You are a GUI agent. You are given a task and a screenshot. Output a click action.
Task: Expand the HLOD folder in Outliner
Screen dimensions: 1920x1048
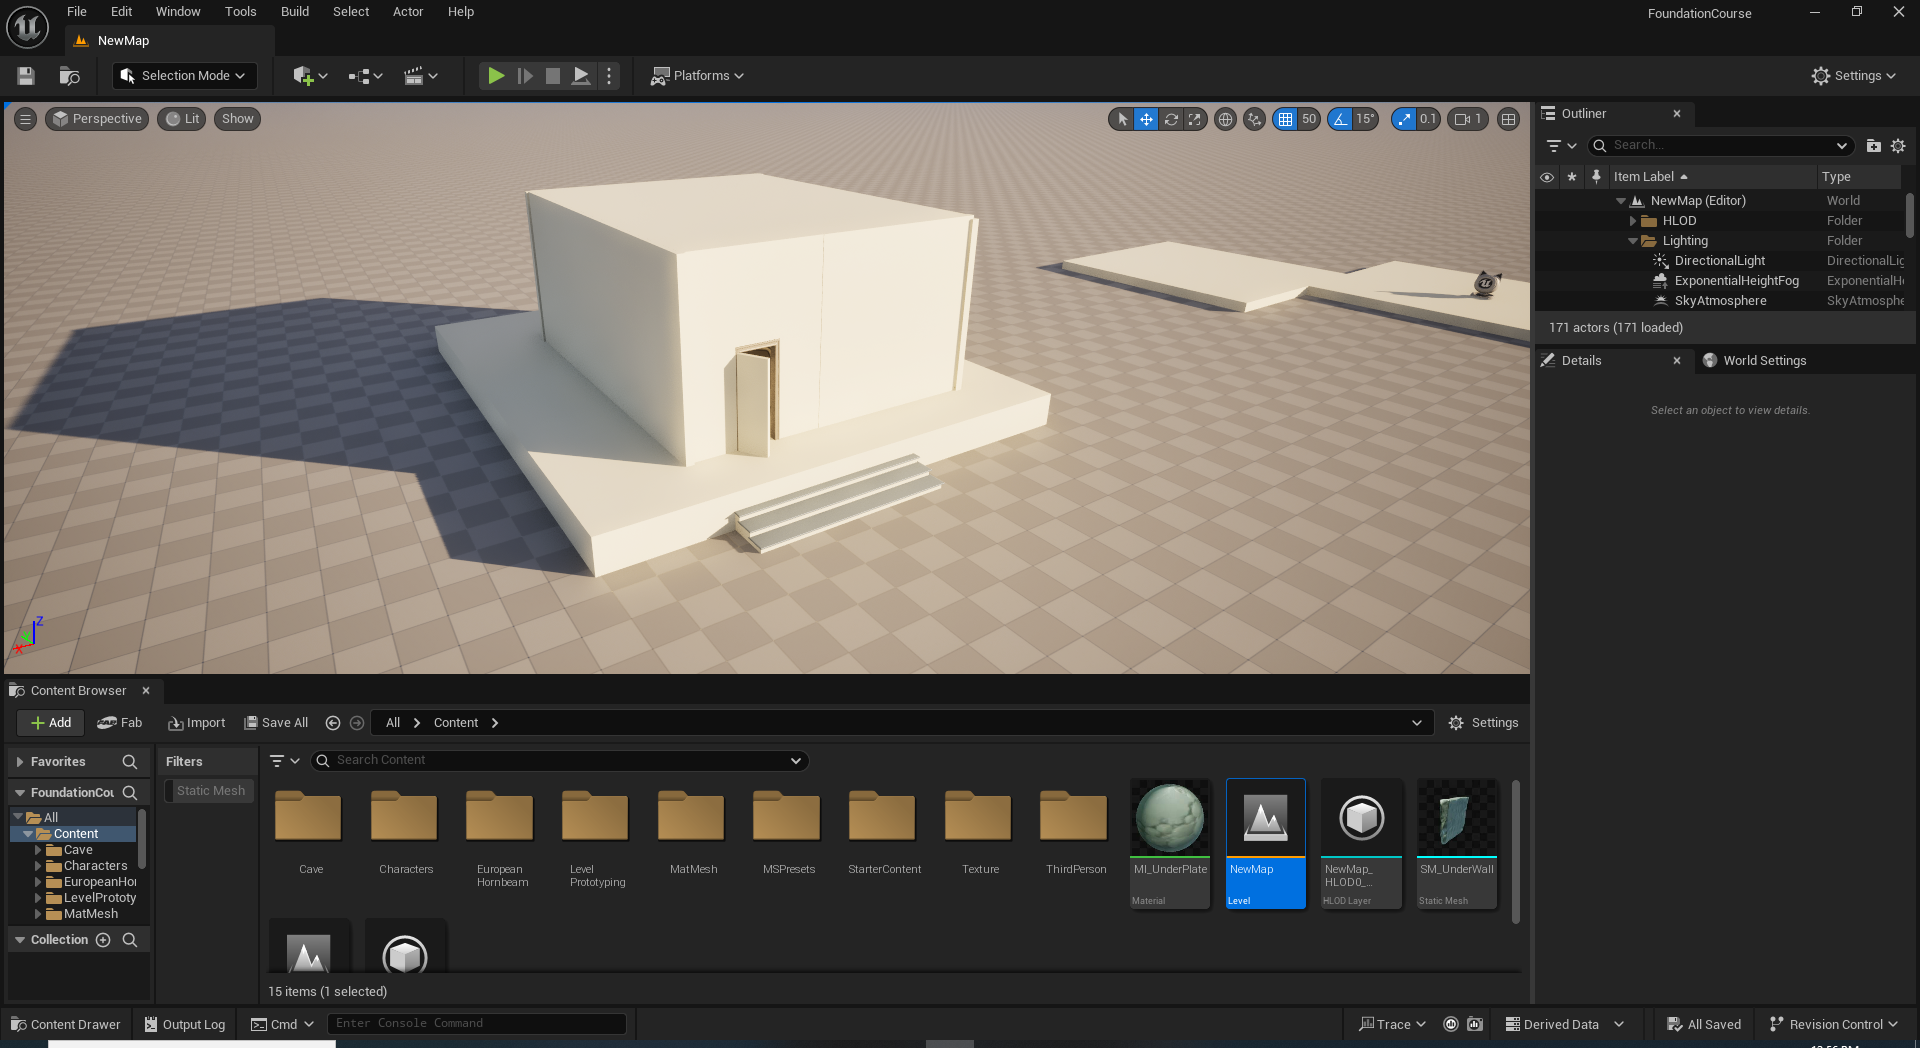coord(1633,221)
